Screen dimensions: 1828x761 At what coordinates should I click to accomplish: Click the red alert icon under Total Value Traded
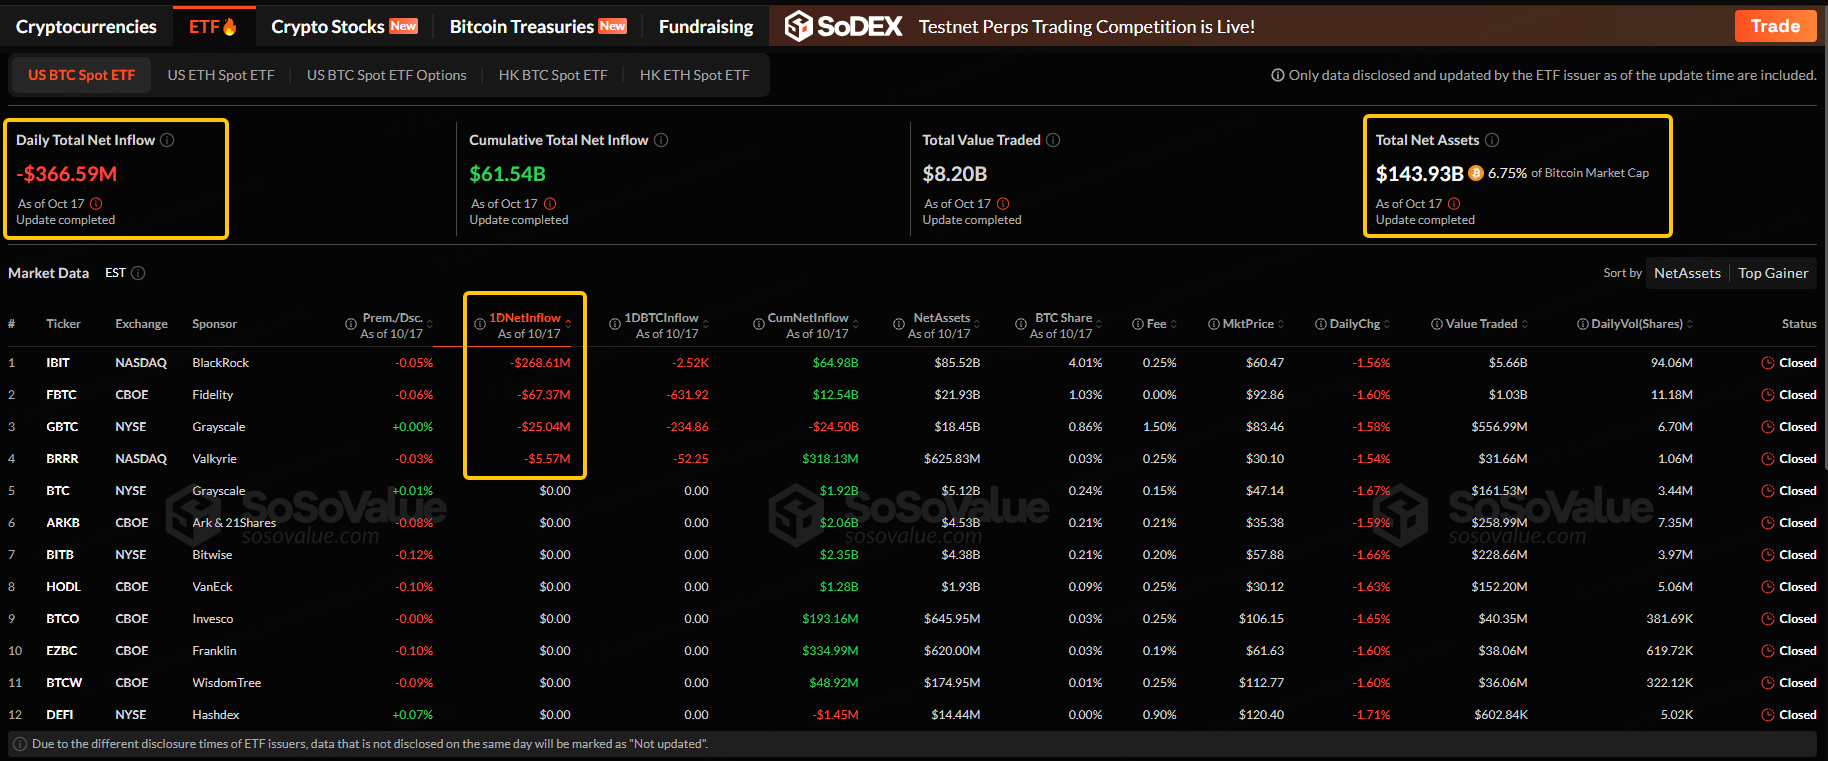click(1003, 204)
